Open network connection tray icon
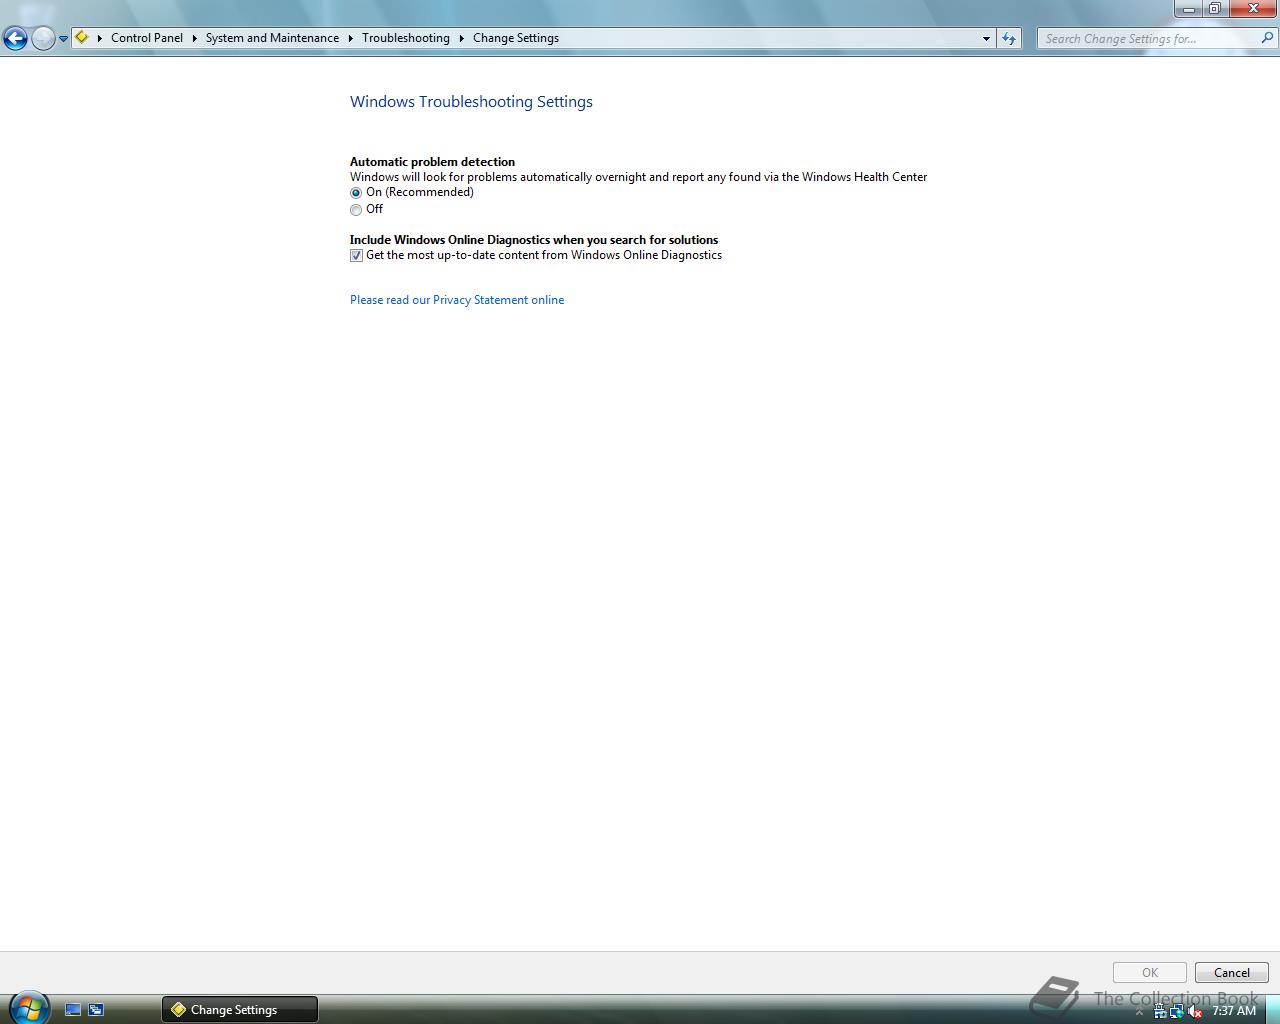Viewport: 1280px width, 1024px height. click(1177, 1011)
